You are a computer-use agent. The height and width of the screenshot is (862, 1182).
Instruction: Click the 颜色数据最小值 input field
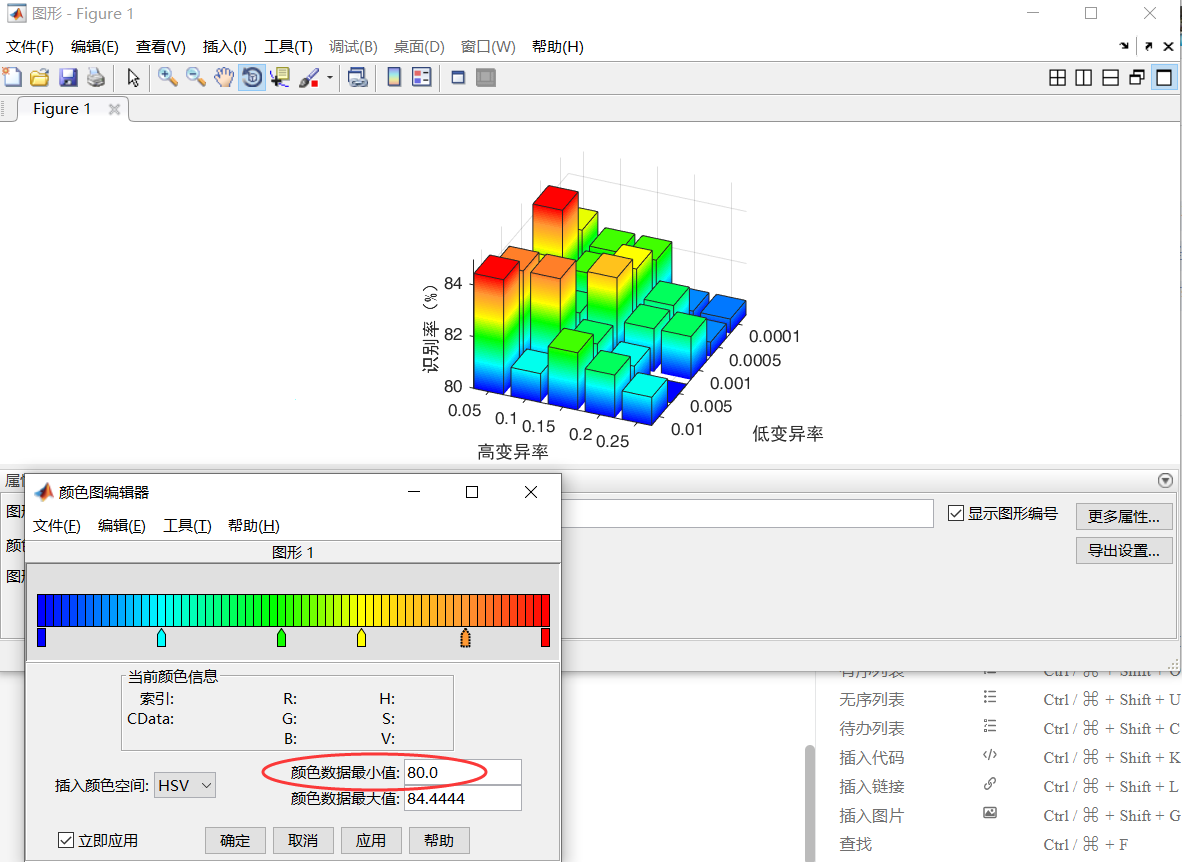pyautogui.click(x=463, y=772)
